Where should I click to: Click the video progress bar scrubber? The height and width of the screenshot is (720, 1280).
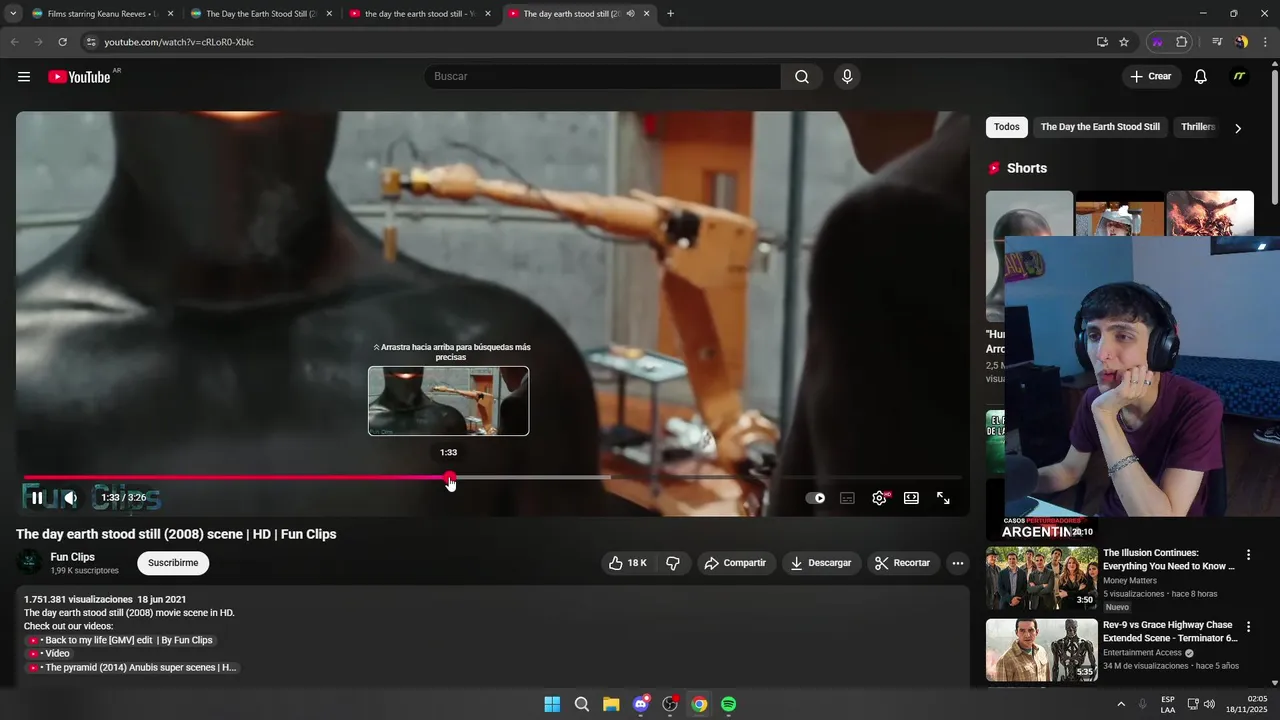pyautogui.click(x=450, y=478)
